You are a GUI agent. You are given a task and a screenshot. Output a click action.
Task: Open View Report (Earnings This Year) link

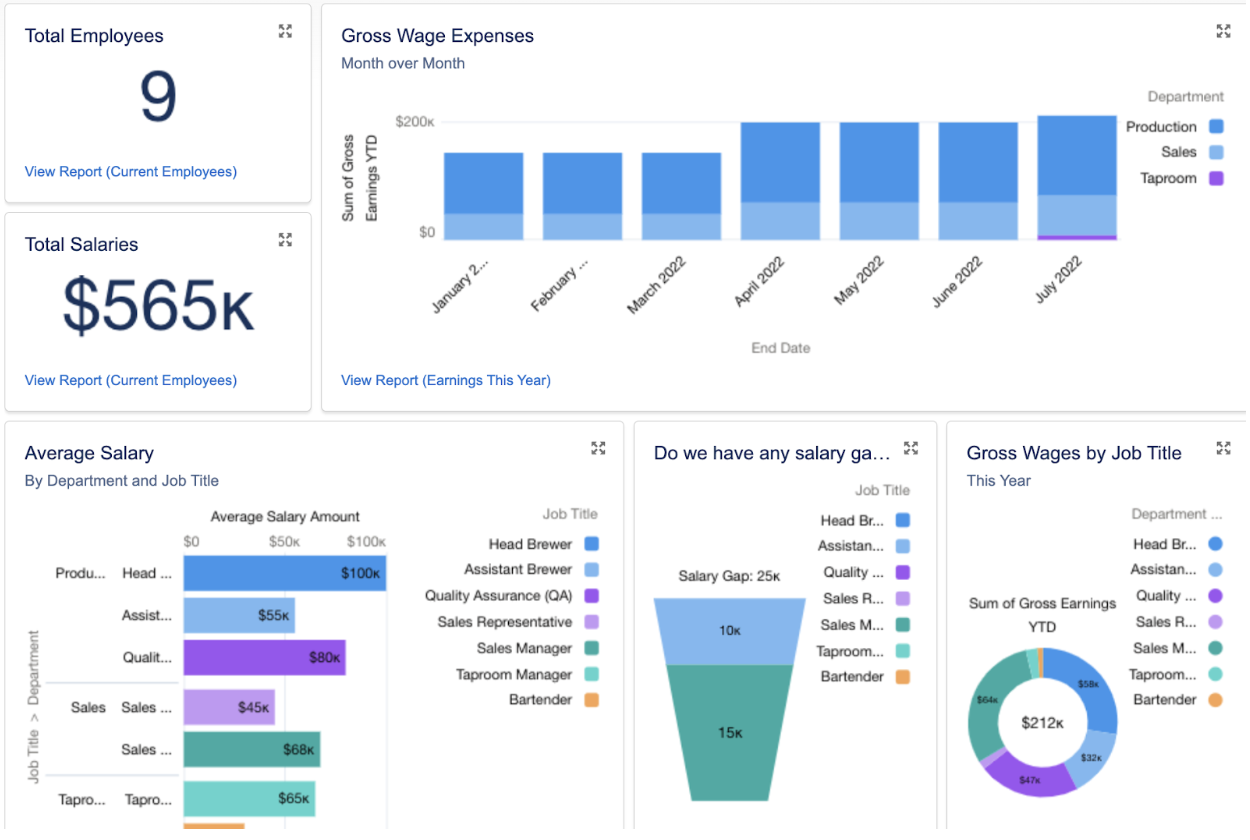point(446,380)
